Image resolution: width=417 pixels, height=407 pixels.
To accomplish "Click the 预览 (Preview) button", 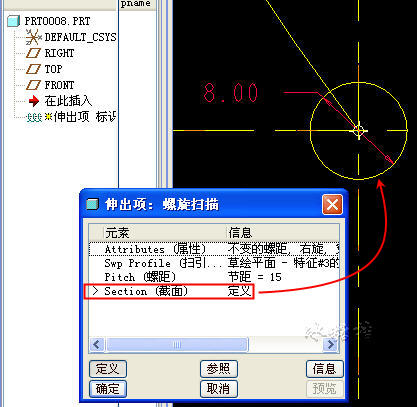I will tap(325, 389).
